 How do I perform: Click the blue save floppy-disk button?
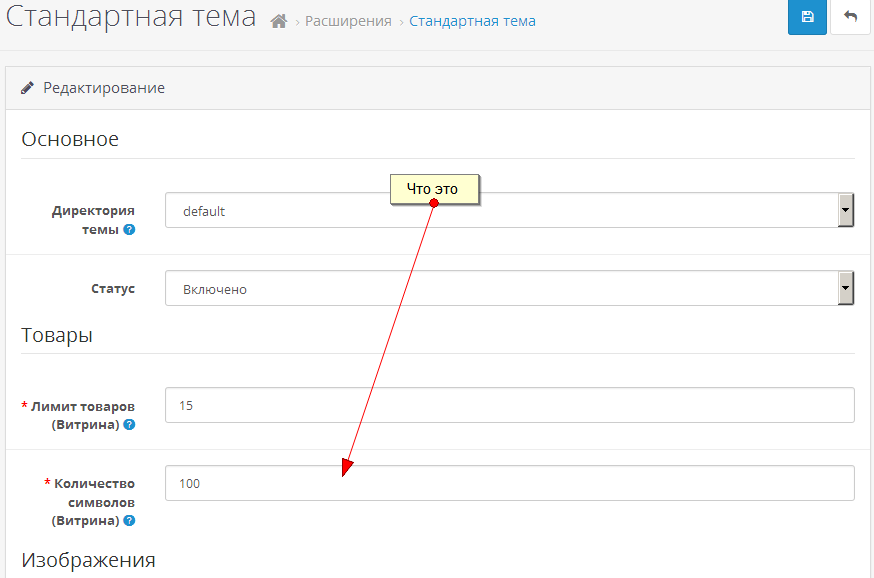(x=807, y=17)
